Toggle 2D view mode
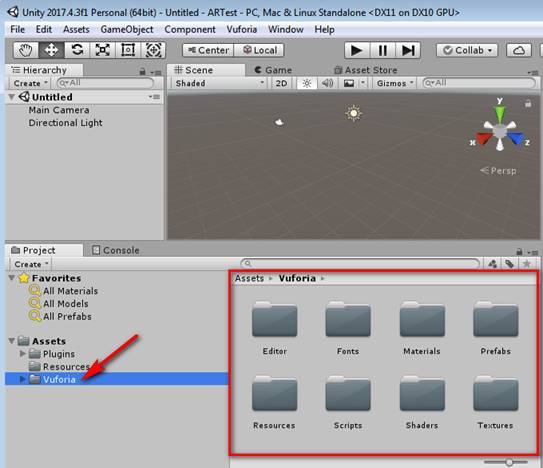543x468 pixels. [281, 83]
